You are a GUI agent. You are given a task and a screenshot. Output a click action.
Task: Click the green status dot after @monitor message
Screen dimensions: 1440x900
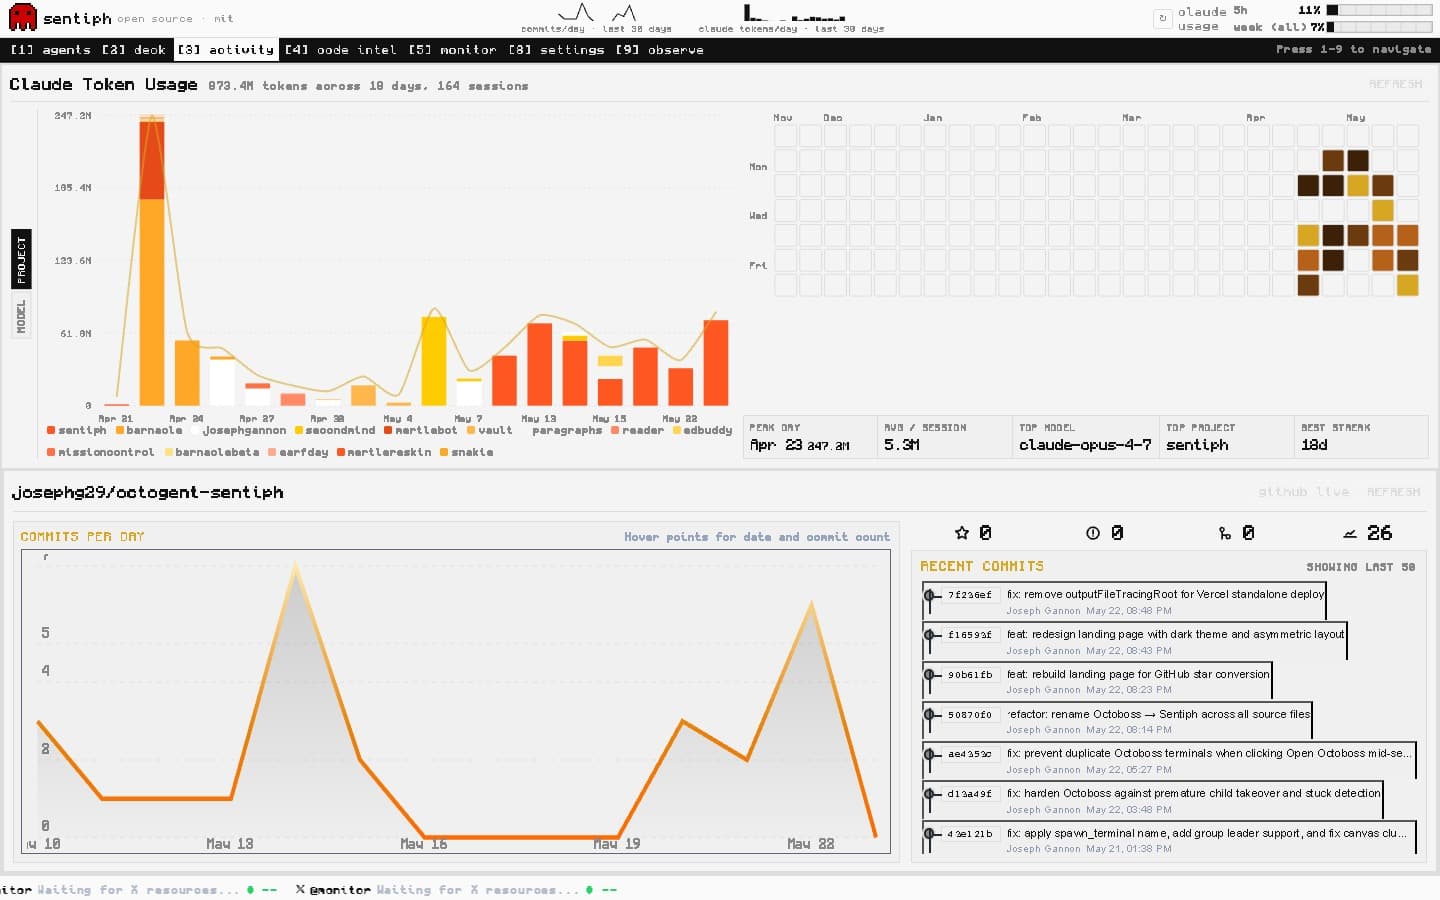589,889
